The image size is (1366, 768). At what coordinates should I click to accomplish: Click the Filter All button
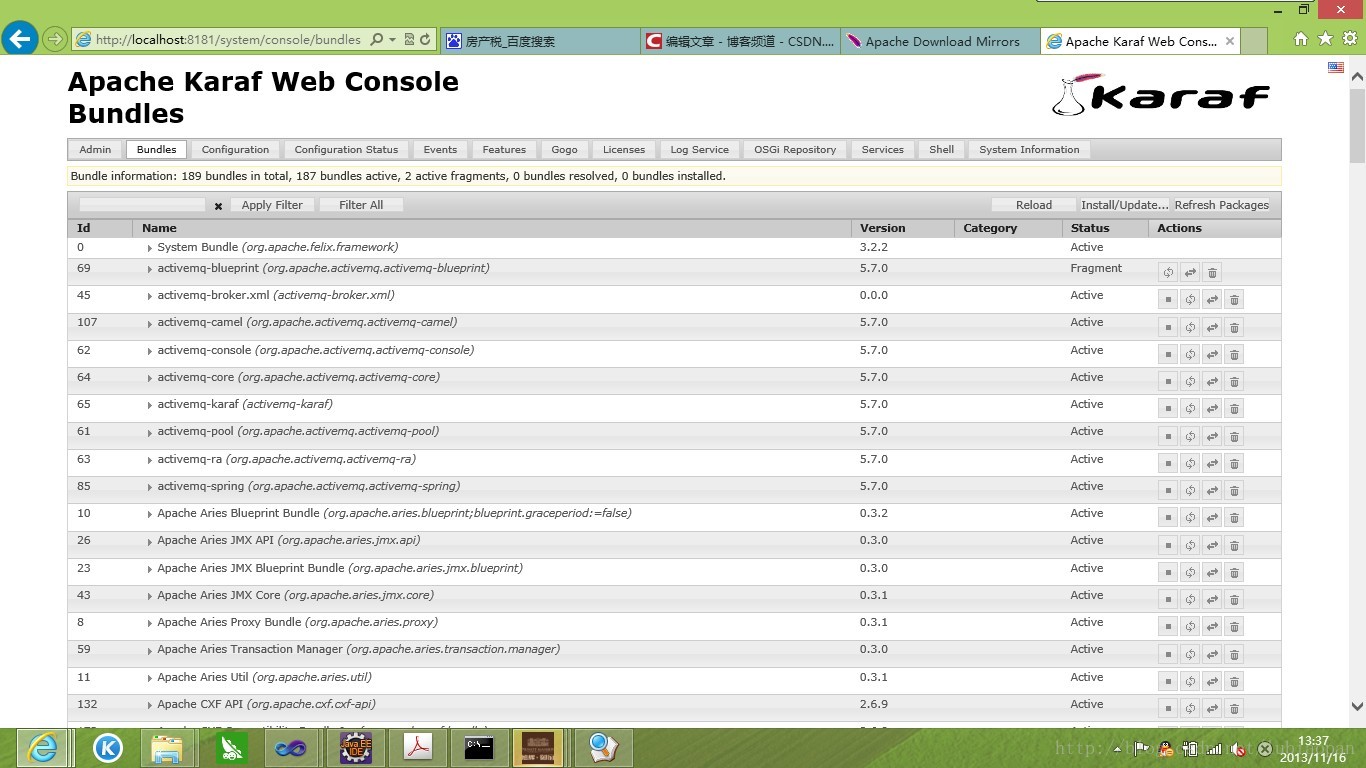tap(361, 205)
